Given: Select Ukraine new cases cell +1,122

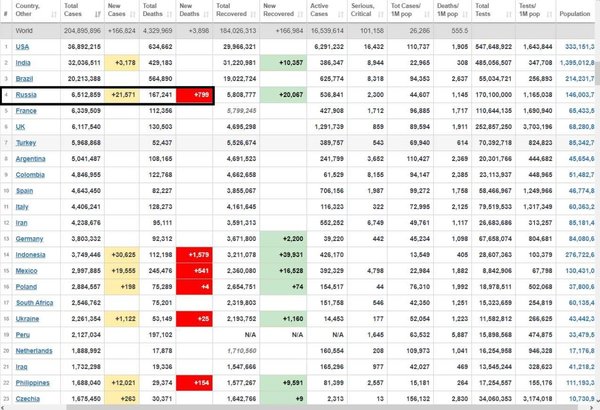Looking at the screenshot, I should coord(122,319).
